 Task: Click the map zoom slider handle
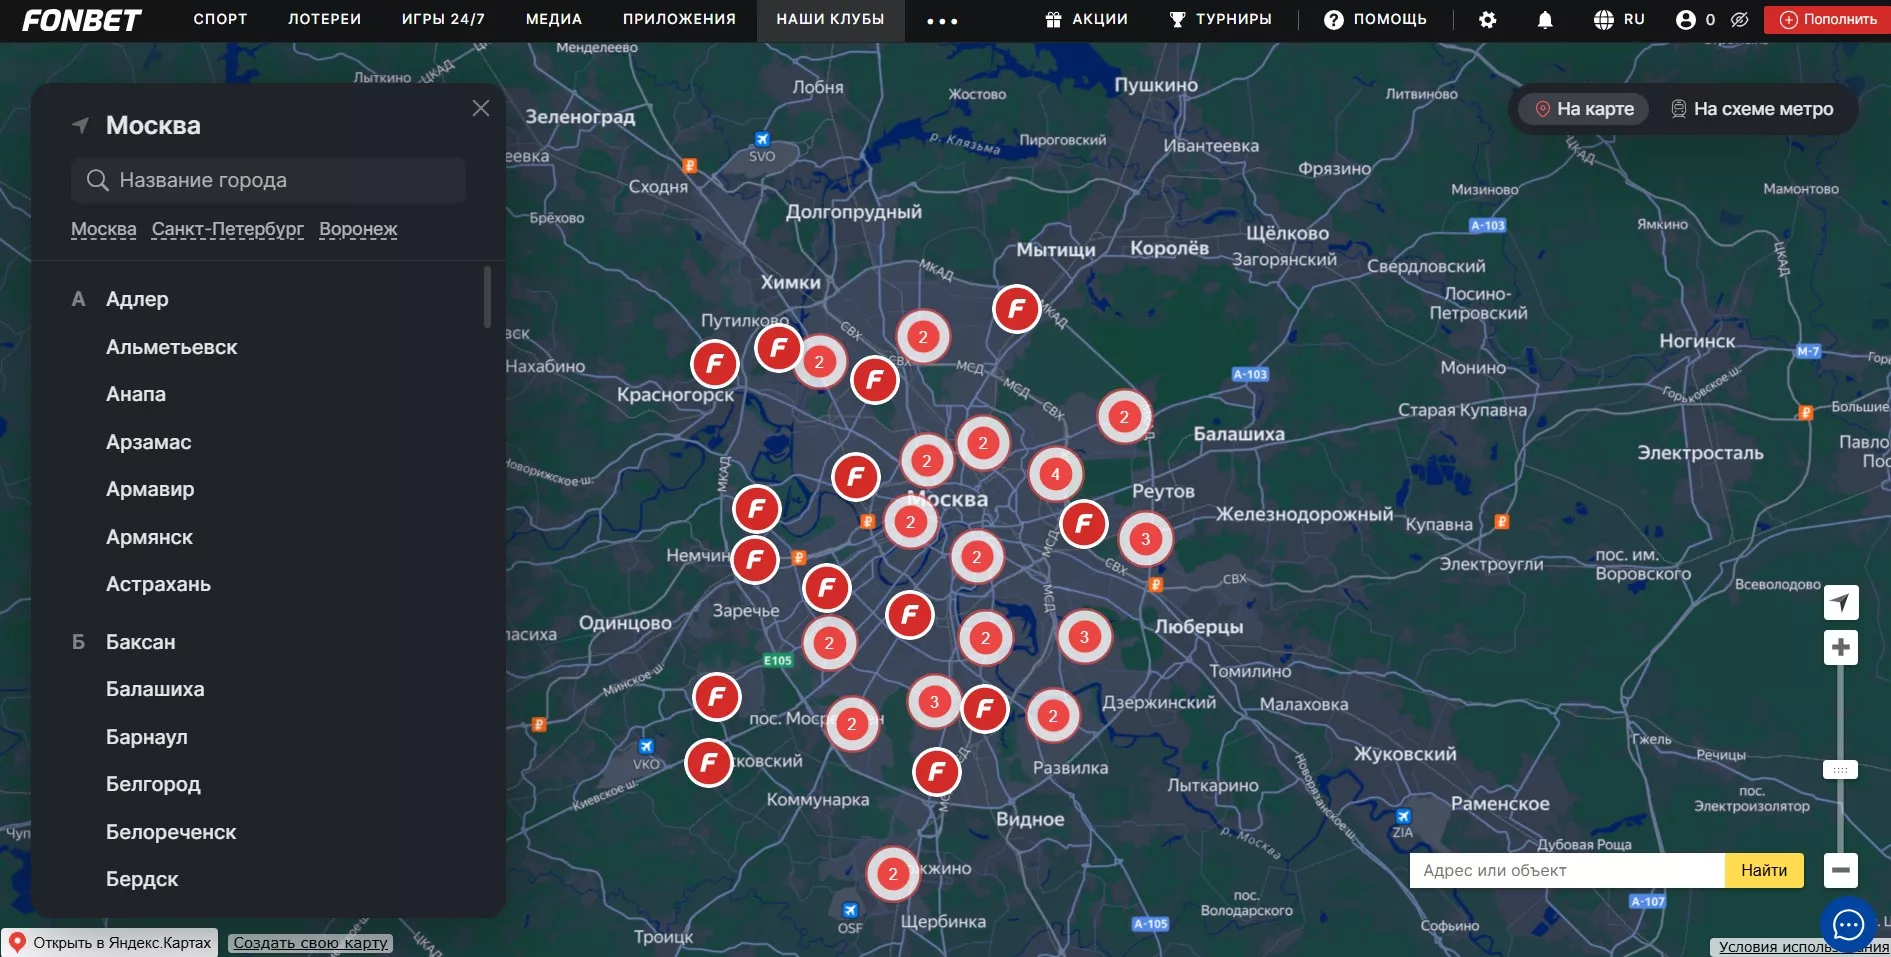click(1840, 770)
